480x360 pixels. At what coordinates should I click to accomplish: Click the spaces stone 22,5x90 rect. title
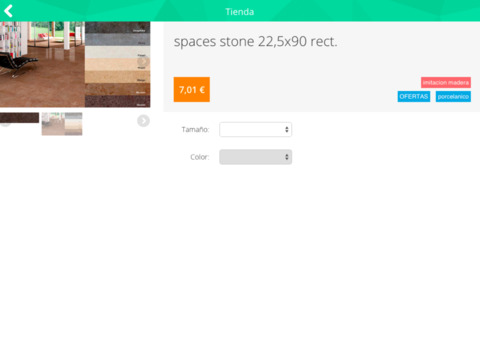pyautogui.click(x=256, y=42)
